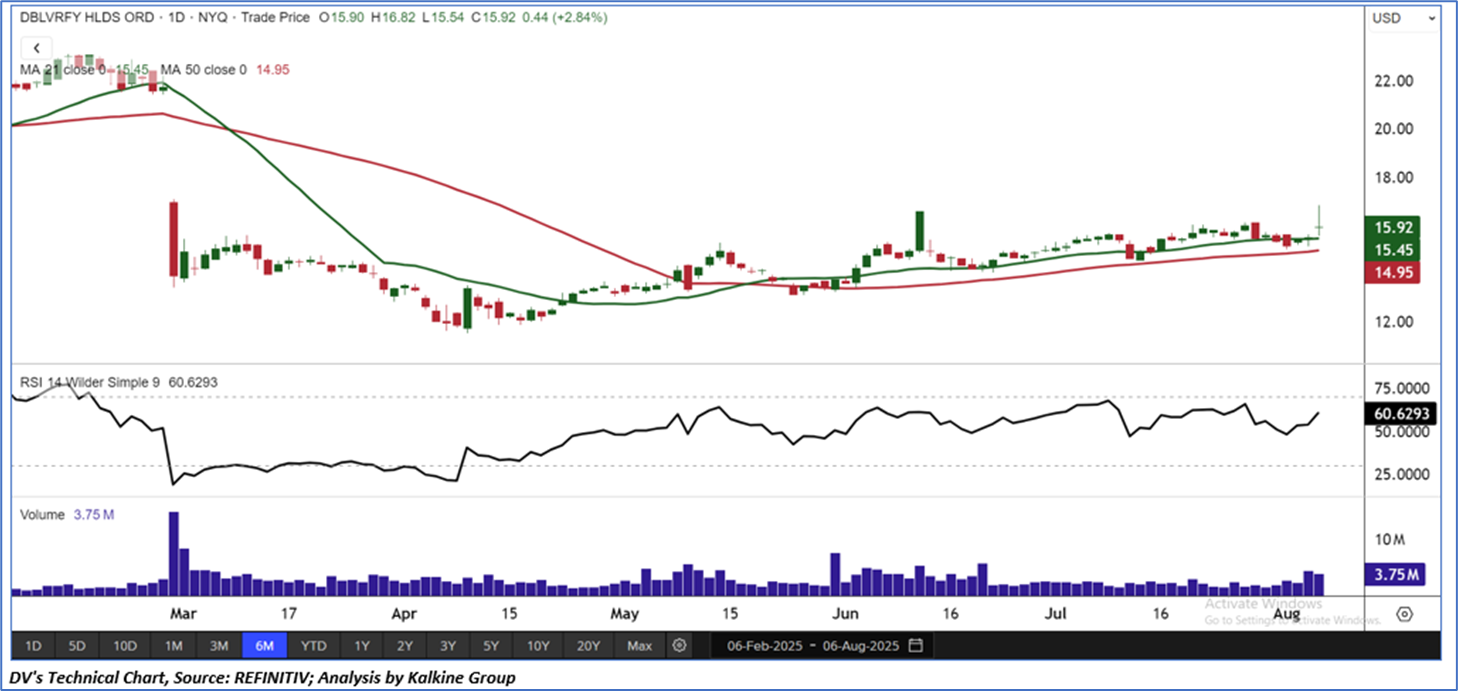Viewport: 1458px width, 691px height.
Task: Open the calendar icon next to date range
Action: click(916, 645)
